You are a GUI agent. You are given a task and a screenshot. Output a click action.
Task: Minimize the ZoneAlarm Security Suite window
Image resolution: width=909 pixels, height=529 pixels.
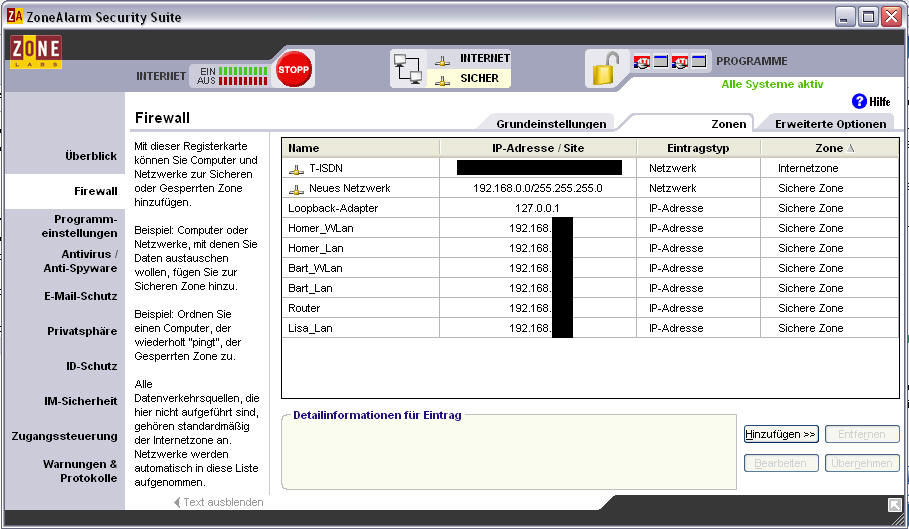845,16
